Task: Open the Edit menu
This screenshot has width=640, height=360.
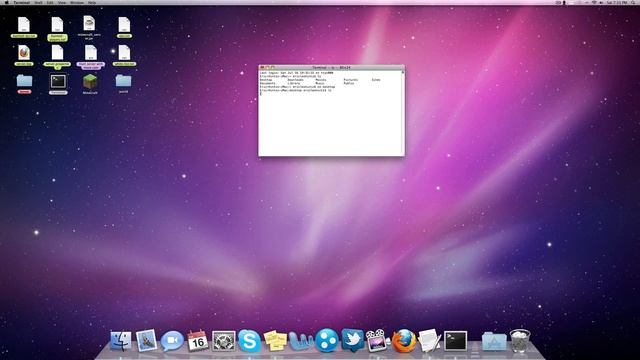Action: pyautogui.click(x=50, y=2)
